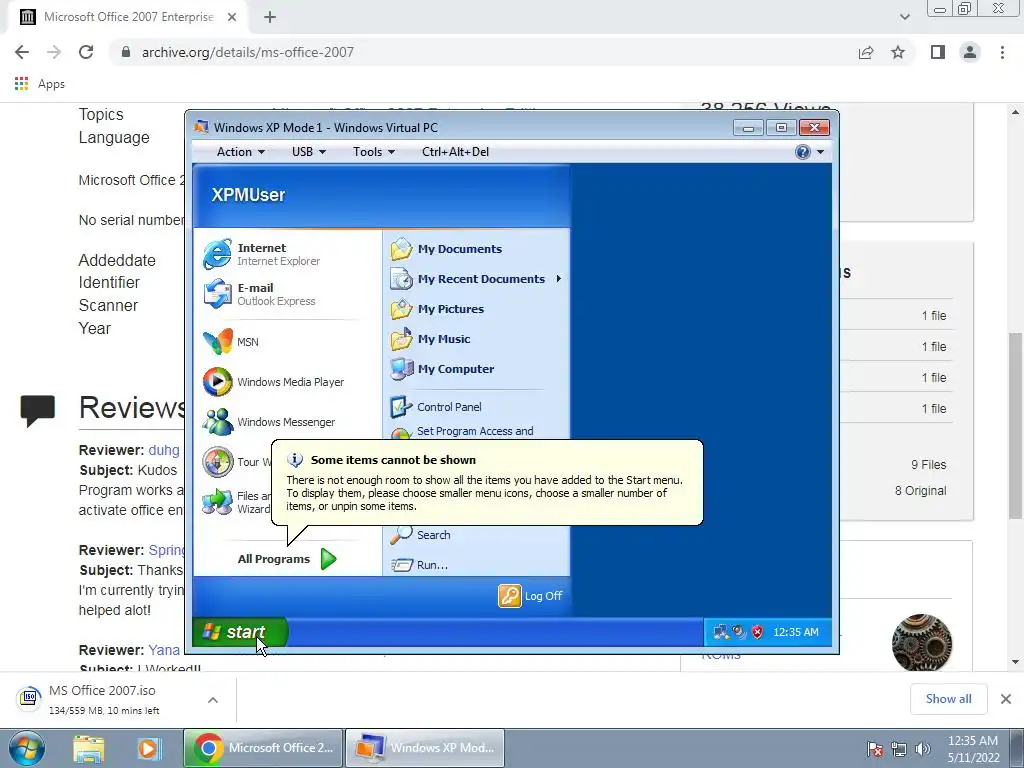Open My Music folder

pyautogui.click(x=430, y=339)
